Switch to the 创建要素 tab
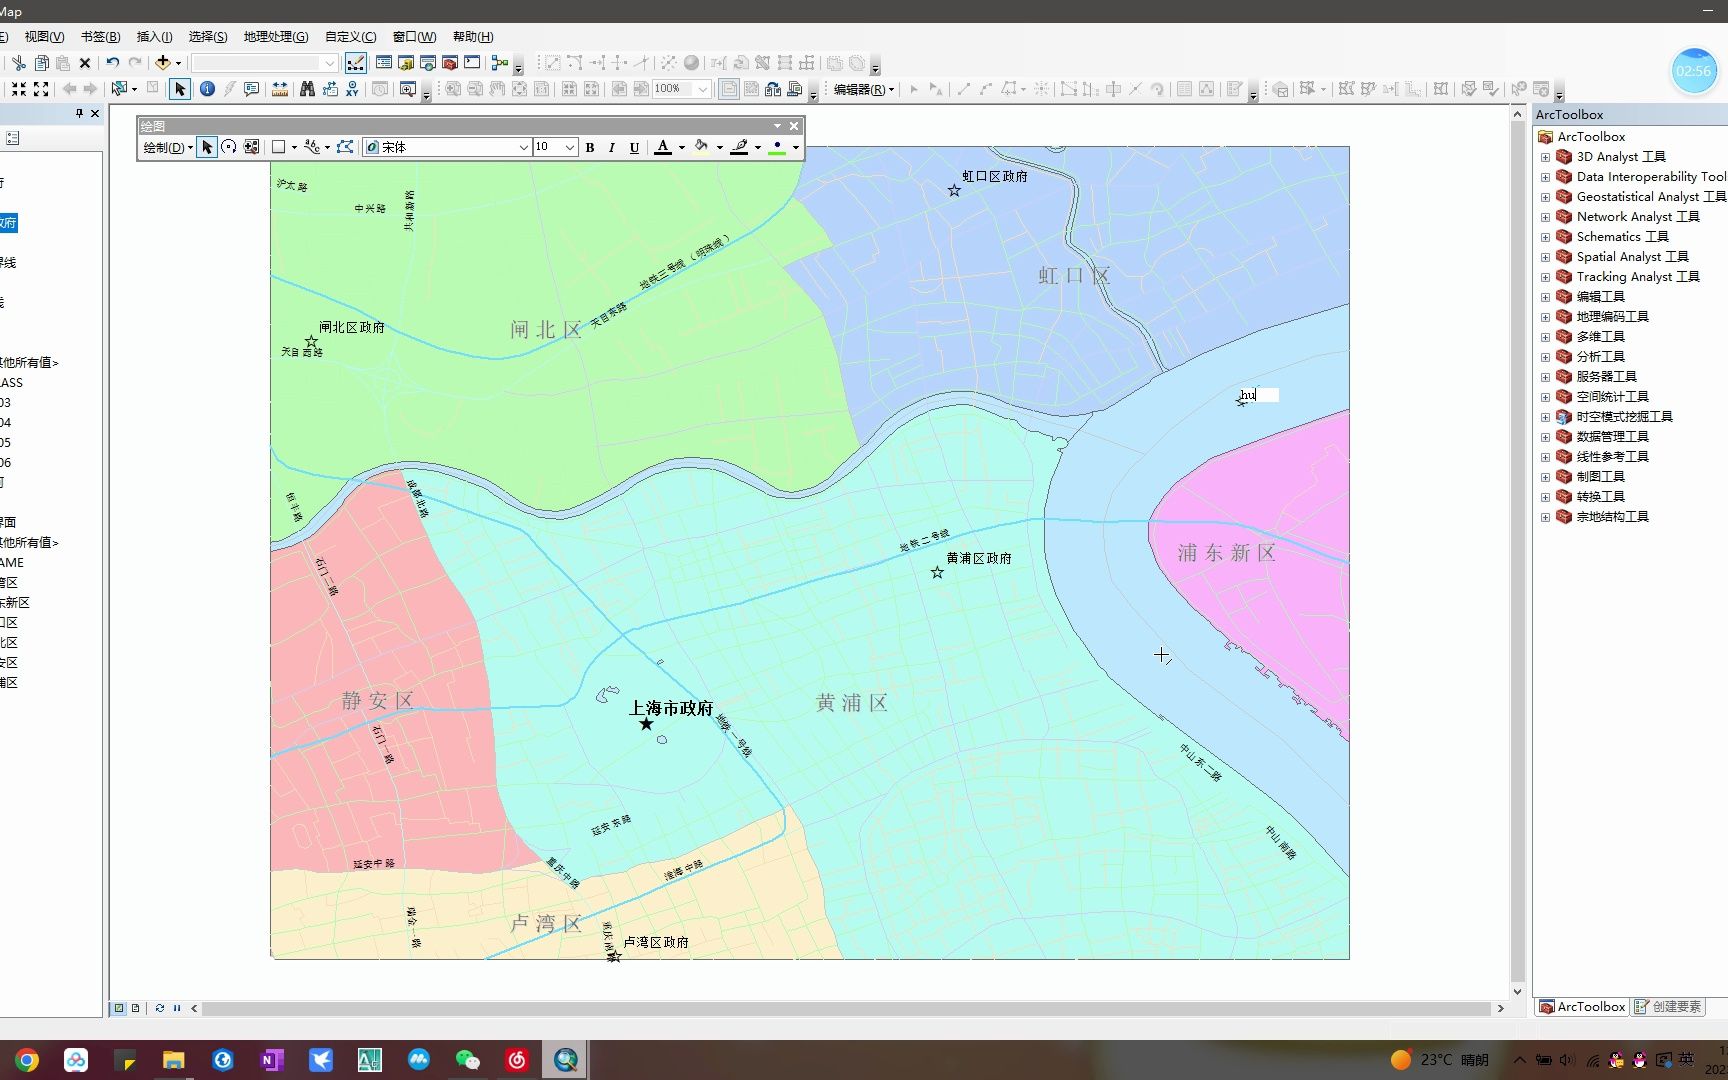This screenshot has width=1728, height=1080. (1668, 1007)
